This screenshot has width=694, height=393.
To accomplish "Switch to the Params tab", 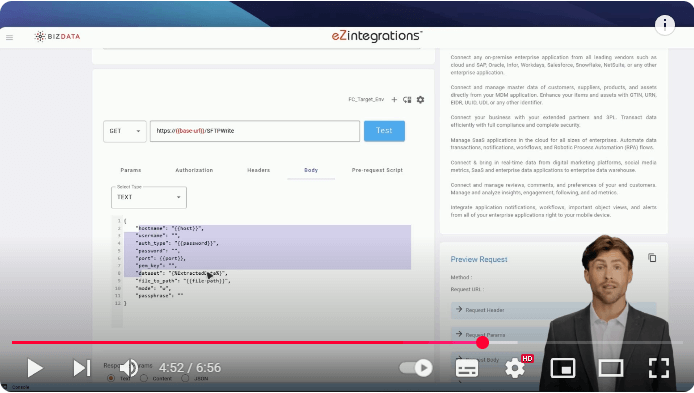I will point(131,170).
